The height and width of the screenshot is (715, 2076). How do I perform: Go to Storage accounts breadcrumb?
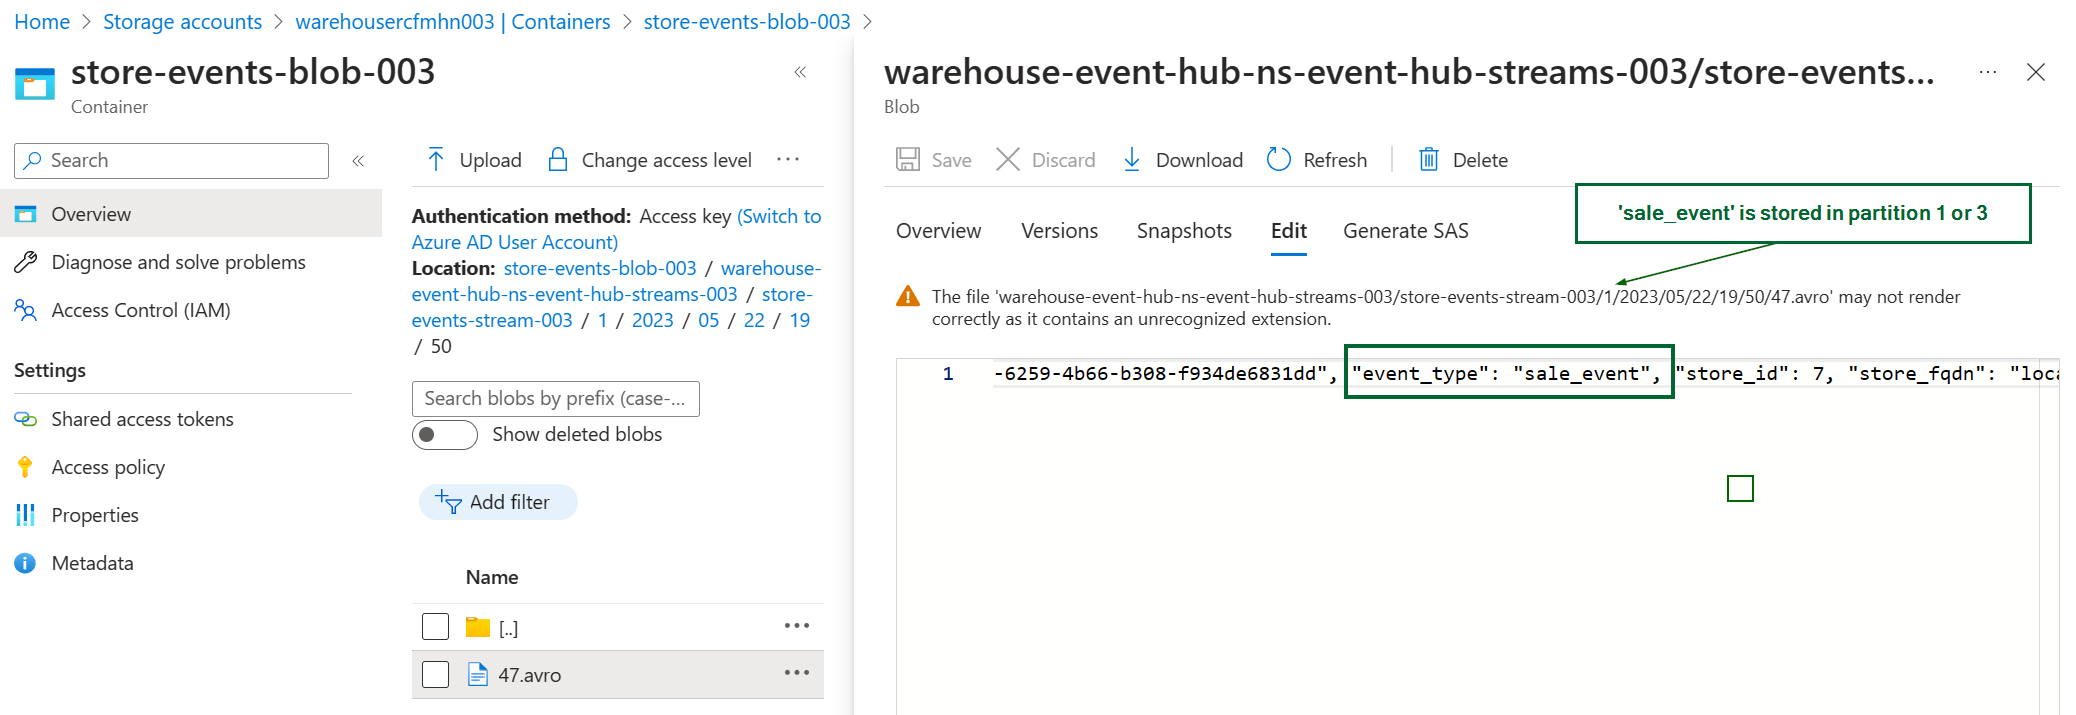pyautogui.click(x=182, y=22)
